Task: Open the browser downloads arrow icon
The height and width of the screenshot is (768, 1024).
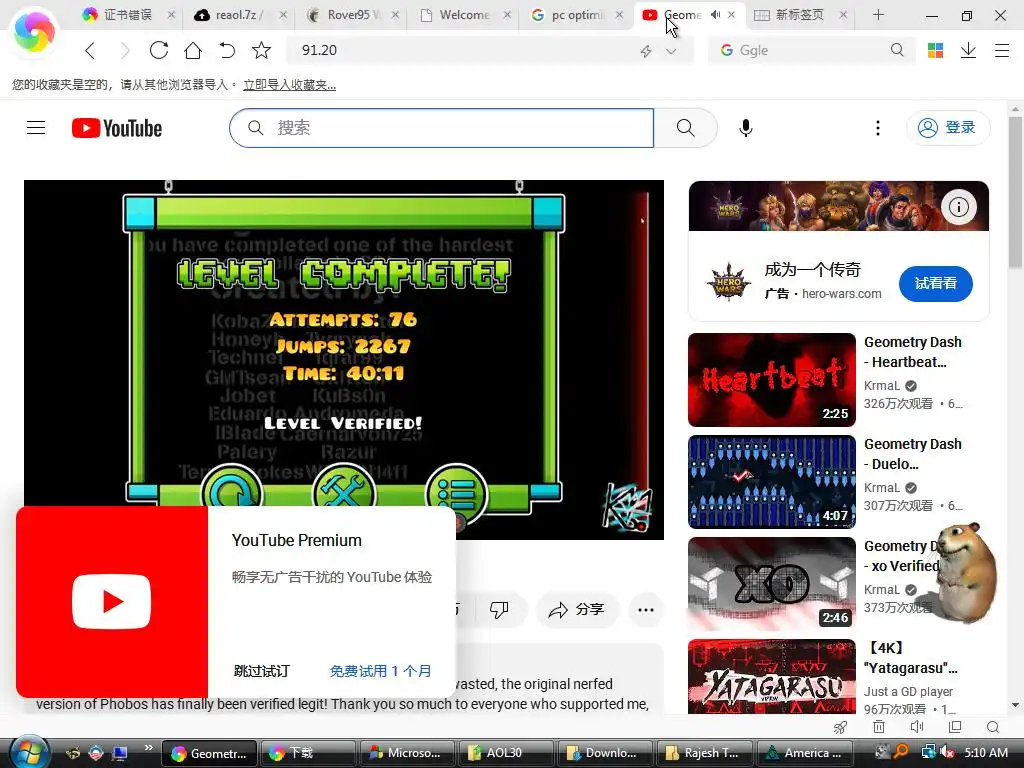Action: (x=968, y=50)
